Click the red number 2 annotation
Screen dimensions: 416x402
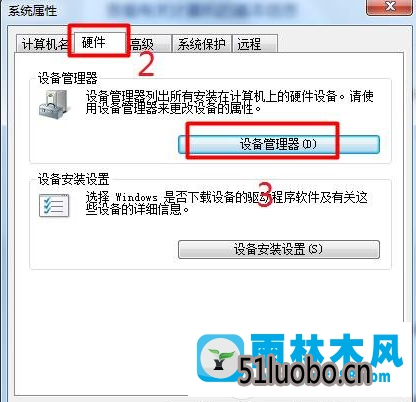146,65
